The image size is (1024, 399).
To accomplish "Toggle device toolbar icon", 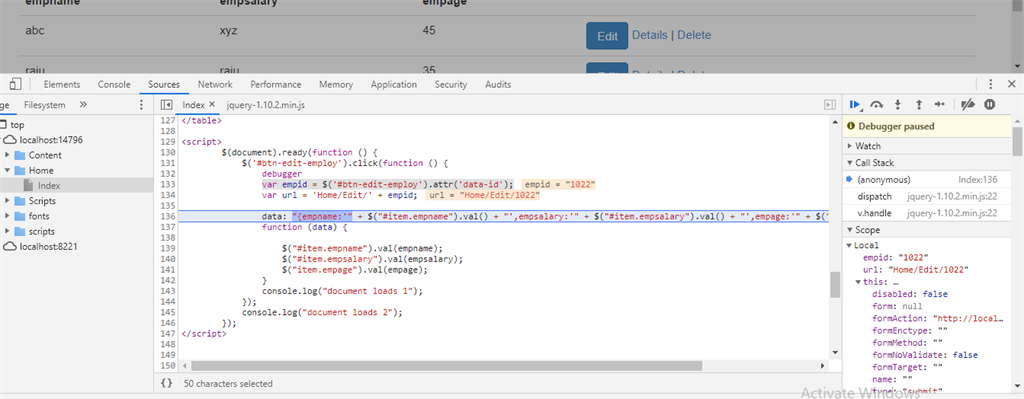I will [x=16, y=84].
